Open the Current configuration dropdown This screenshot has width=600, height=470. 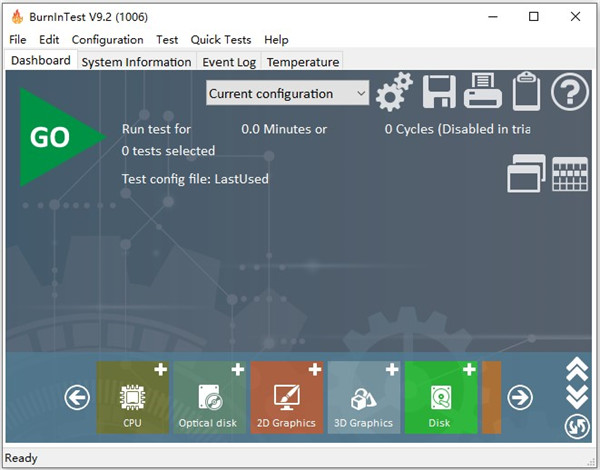coord(287,93)
